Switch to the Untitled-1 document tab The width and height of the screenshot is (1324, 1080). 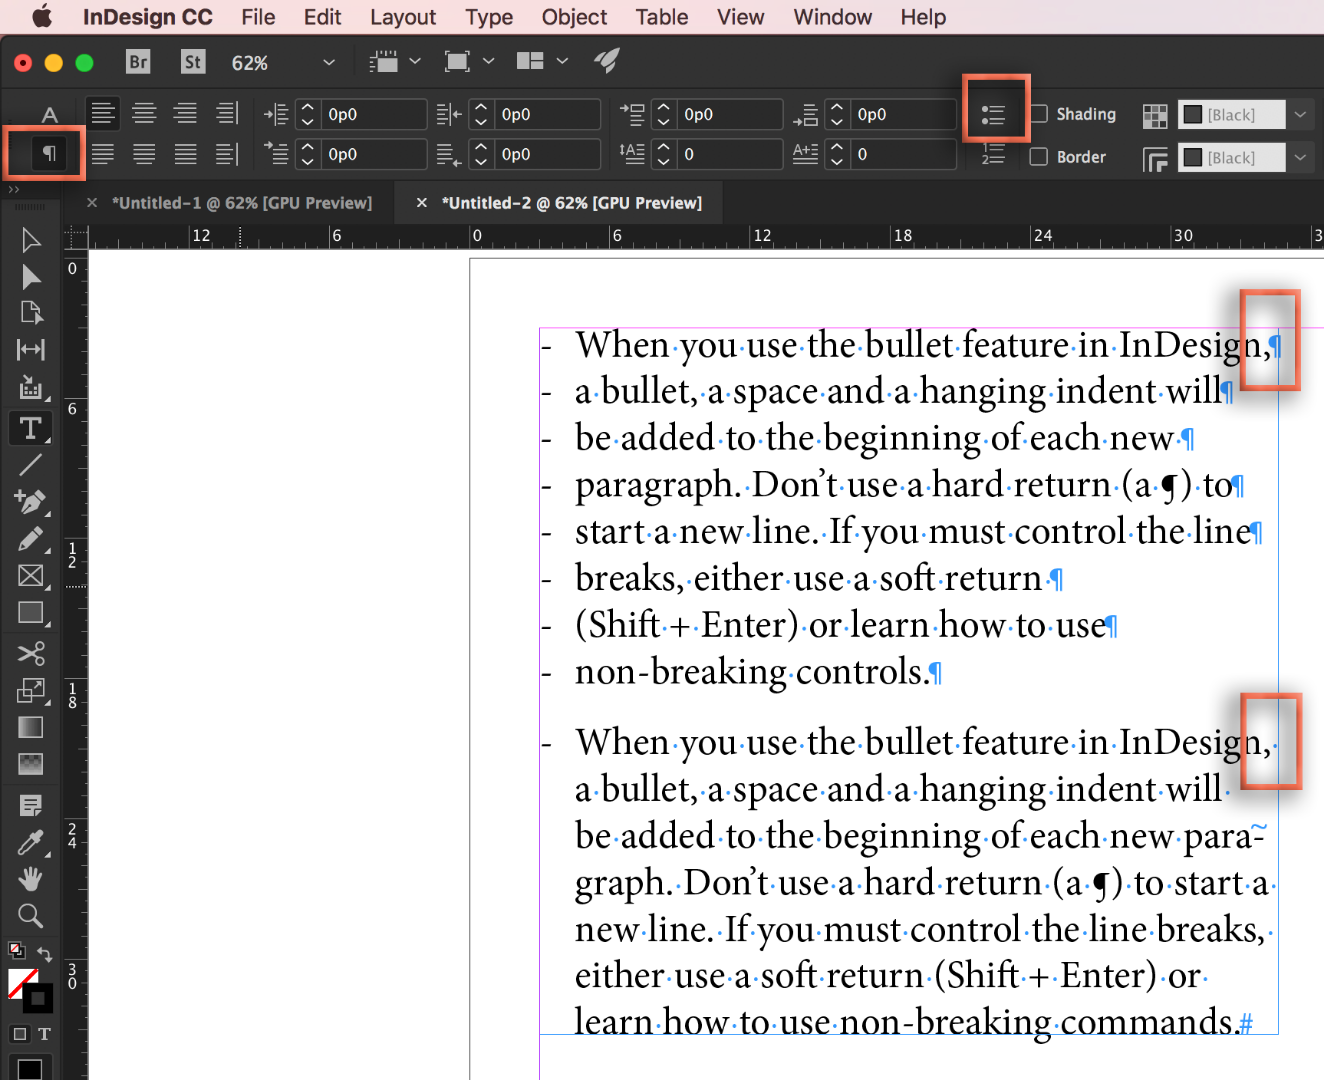(x=242, y=203)
